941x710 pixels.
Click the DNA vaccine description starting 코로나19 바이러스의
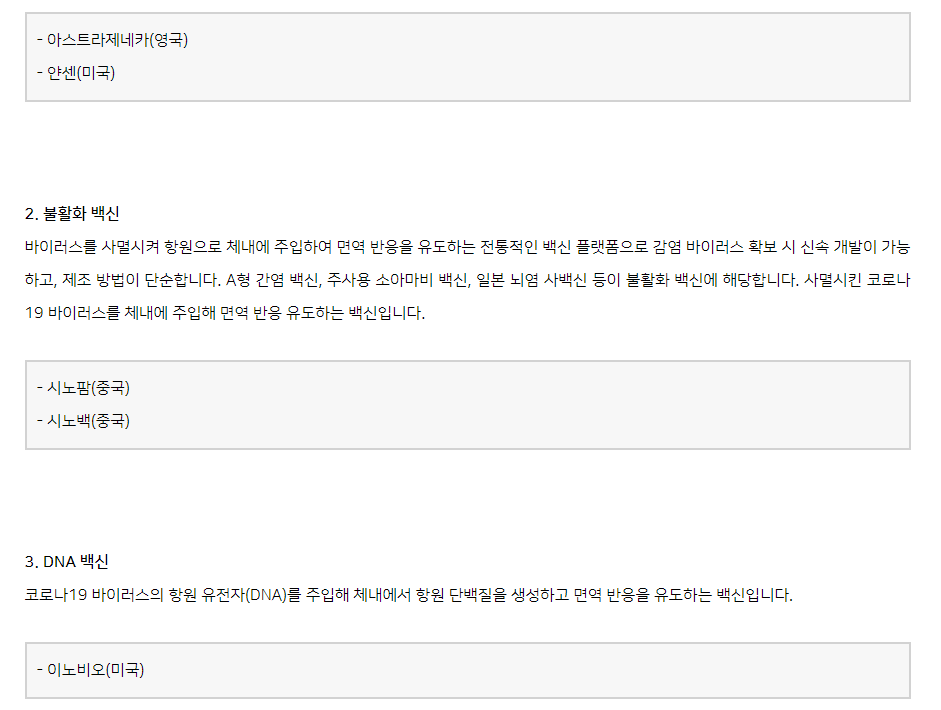(409, 595)
